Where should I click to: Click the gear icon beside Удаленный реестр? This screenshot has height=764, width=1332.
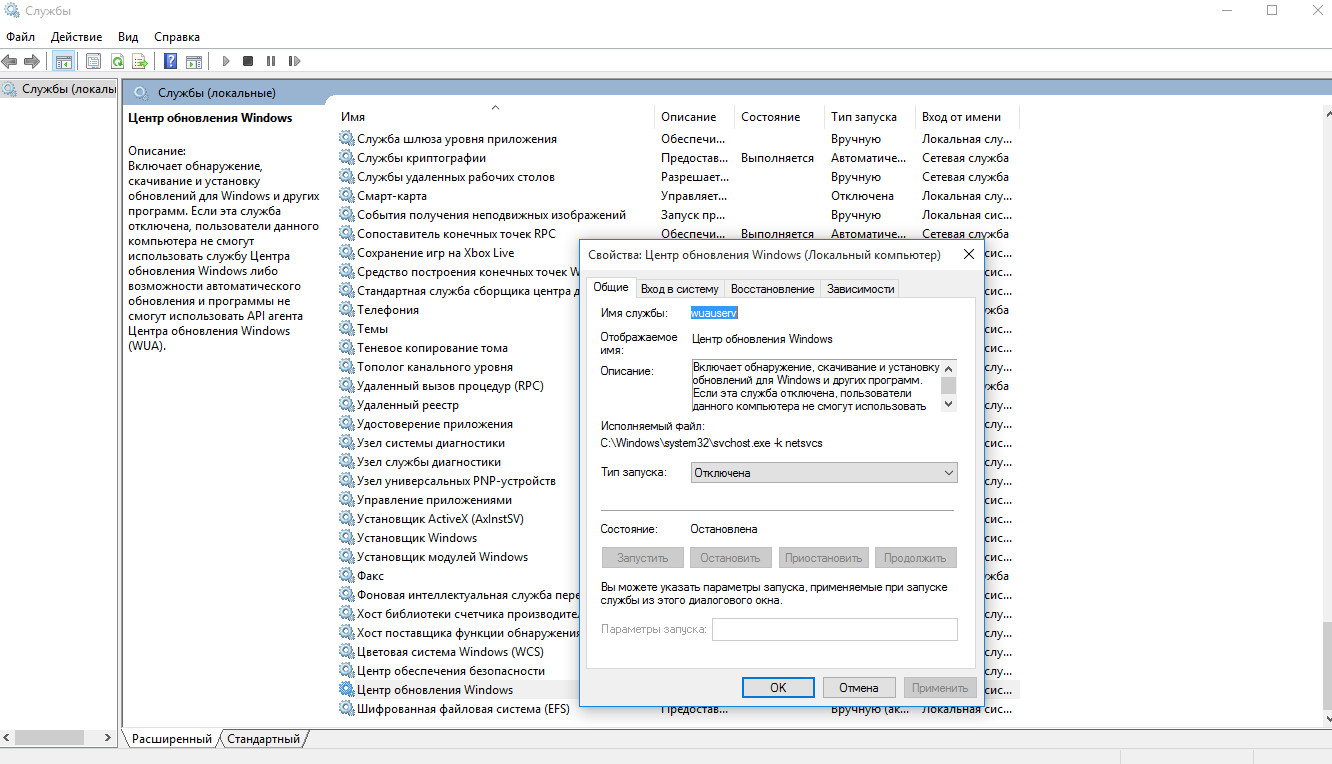click(x=347, y=405)
